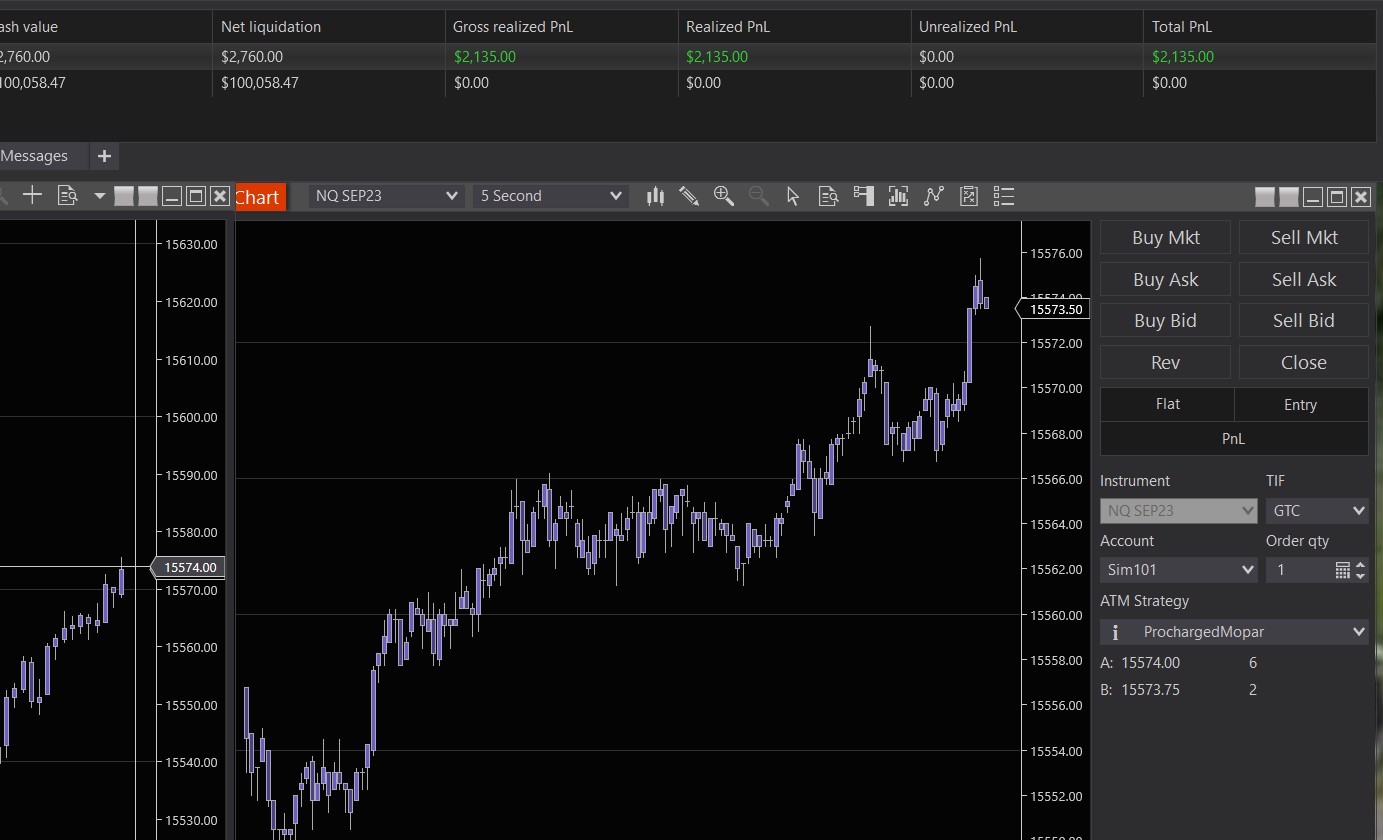Click the Rev reverse position button
The image size is (1383, 840).
point(1165,363)
